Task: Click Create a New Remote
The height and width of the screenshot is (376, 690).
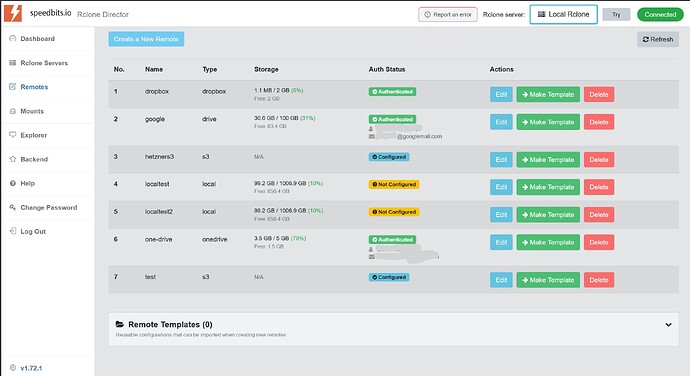Action: click(146, 39)
